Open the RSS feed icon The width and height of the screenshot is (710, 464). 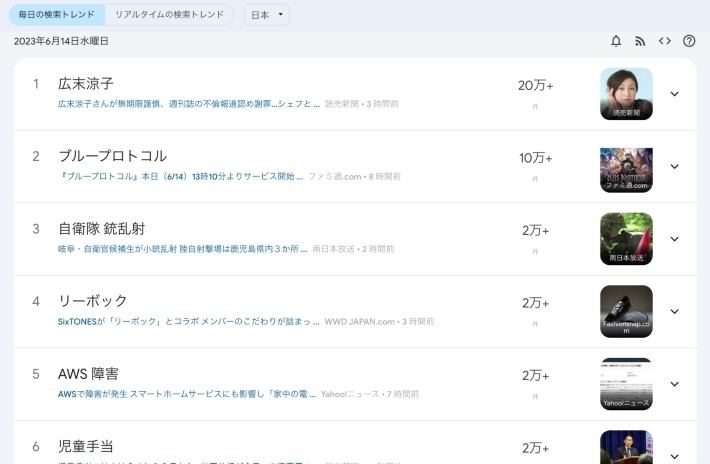pyautogui.click(x=640, y=41)
